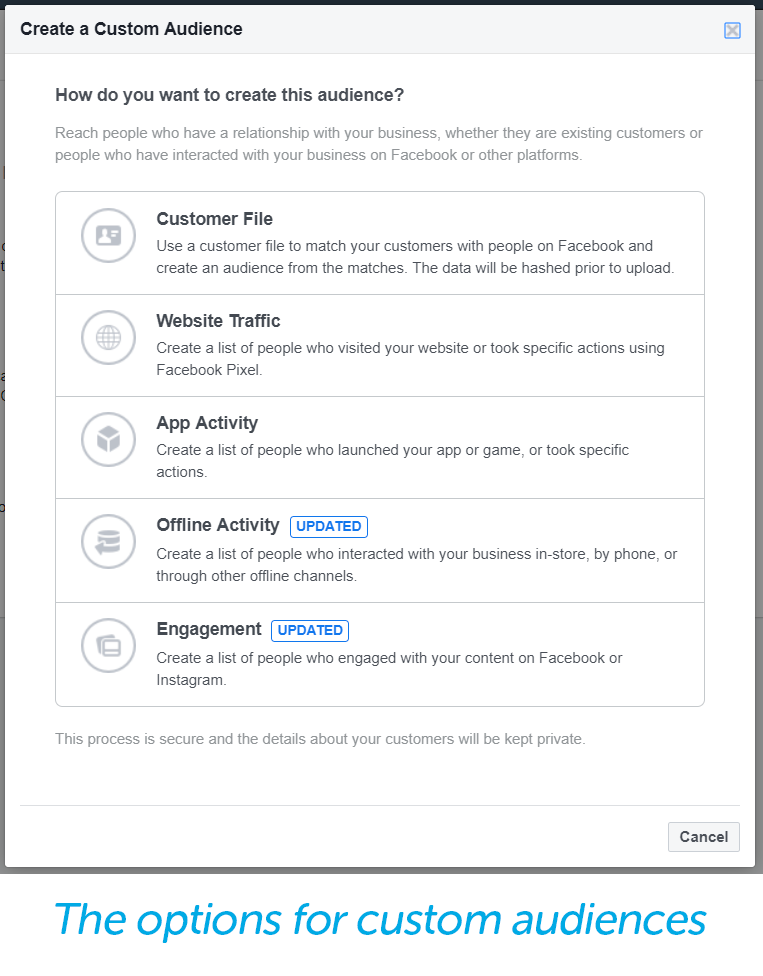The image size is (763, 976).
Task: Click the contact card inside Customer File circle
Action: (x=108, y=236)
